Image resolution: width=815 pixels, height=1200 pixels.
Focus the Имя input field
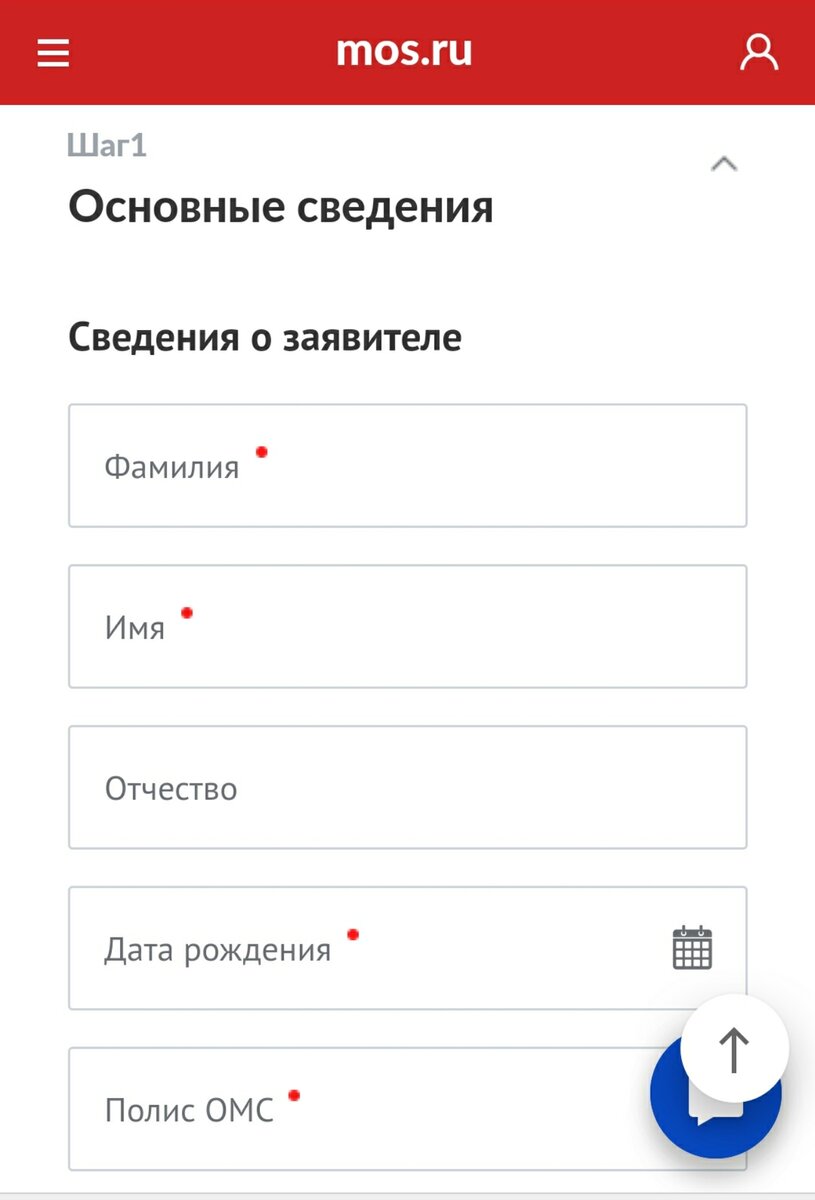pyautogui.click(x=407, y=626)
